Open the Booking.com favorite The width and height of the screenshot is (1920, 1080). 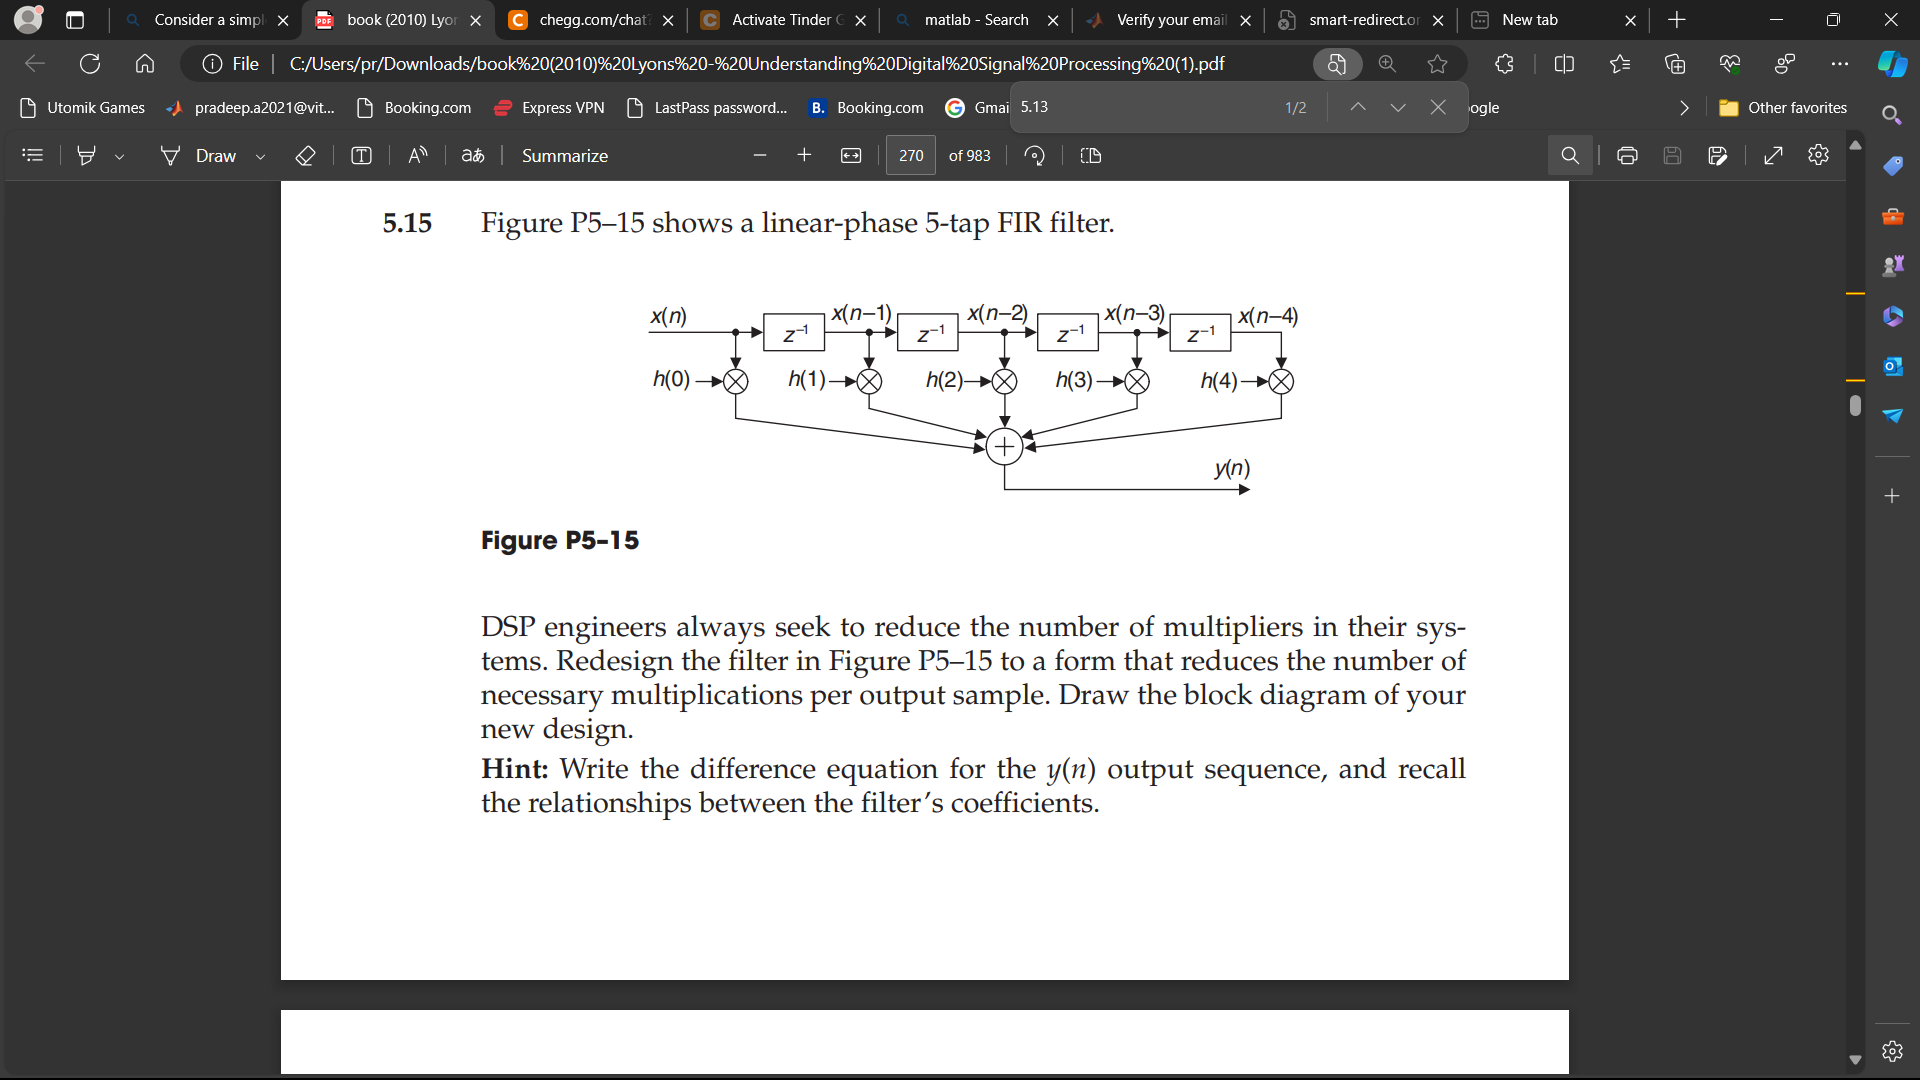(x=425, y=108)
